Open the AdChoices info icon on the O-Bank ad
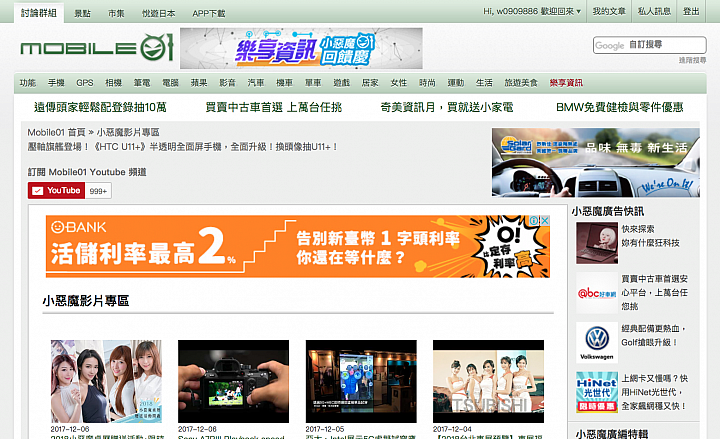 (x=534, y=220)
